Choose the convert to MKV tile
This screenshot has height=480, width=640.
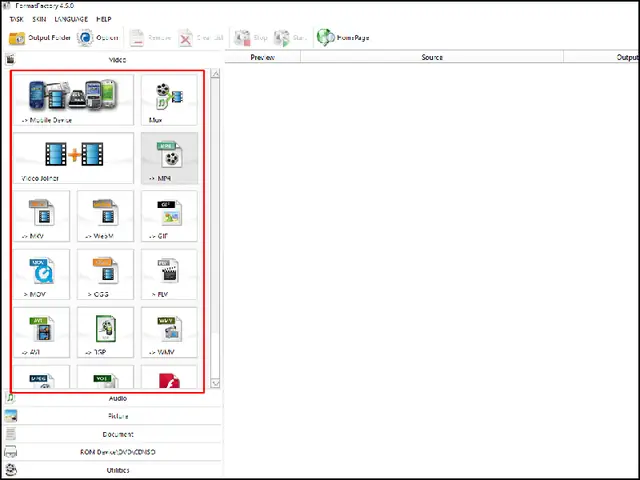point(42,216)
